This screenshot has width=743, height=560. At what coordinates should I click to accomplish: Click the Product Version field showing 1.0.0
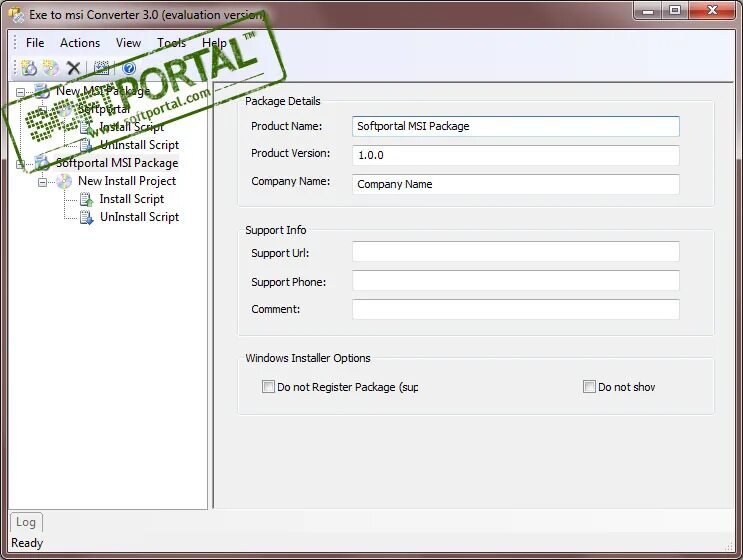516,155
